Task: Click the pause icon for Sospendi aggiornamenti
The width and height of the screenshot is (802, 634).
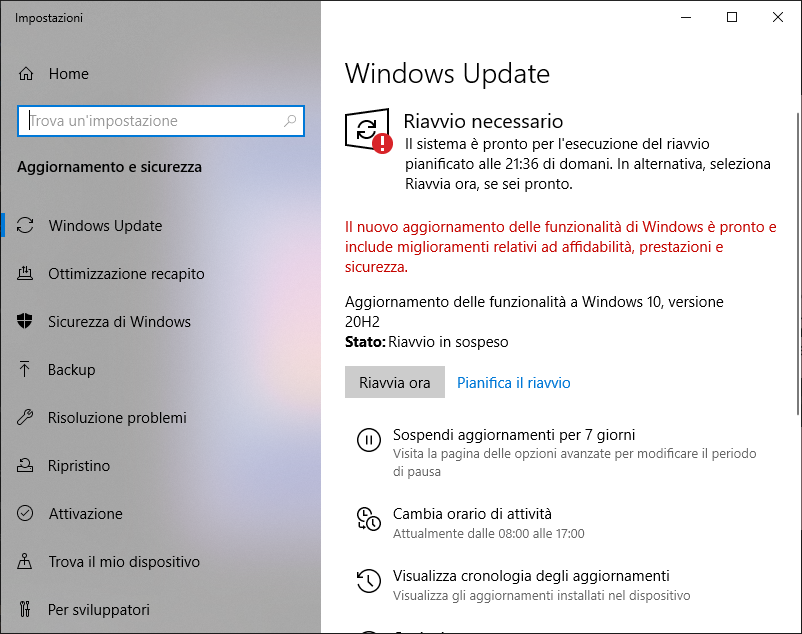Action: [369, 440]
